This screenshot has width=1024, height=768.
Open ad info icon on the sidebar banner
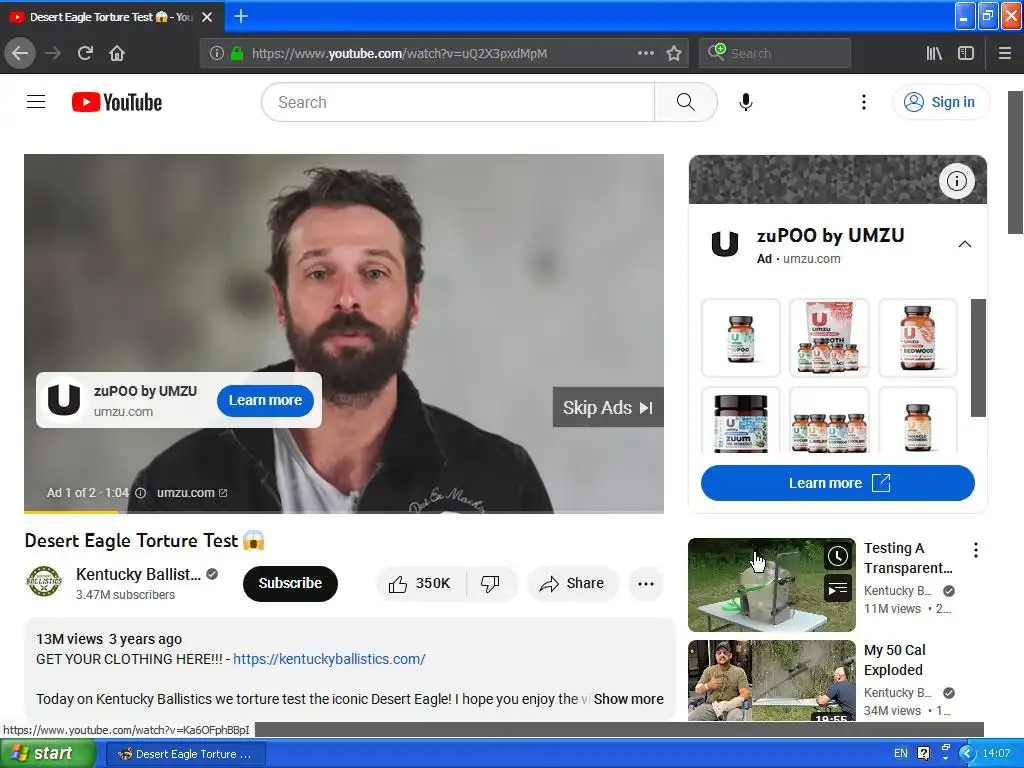point(957,181)
